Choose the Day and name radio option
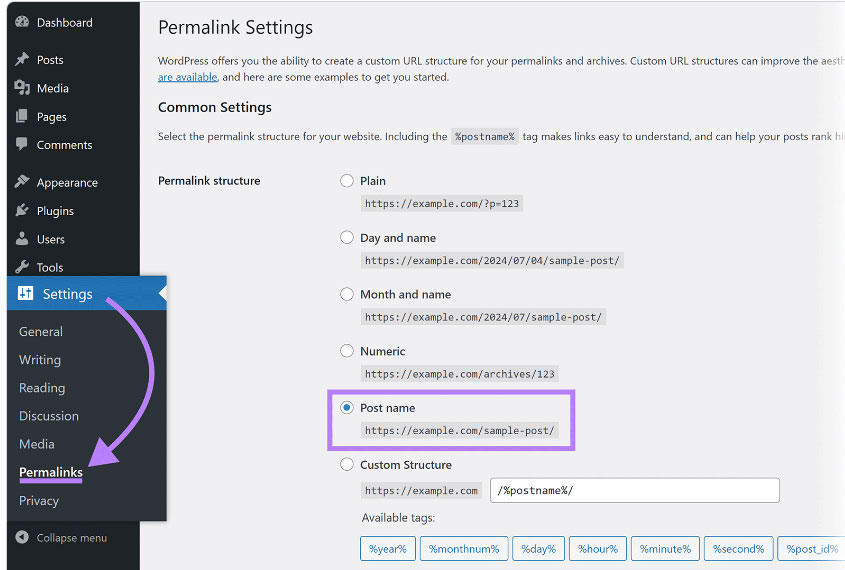 [x=347, y=238]
